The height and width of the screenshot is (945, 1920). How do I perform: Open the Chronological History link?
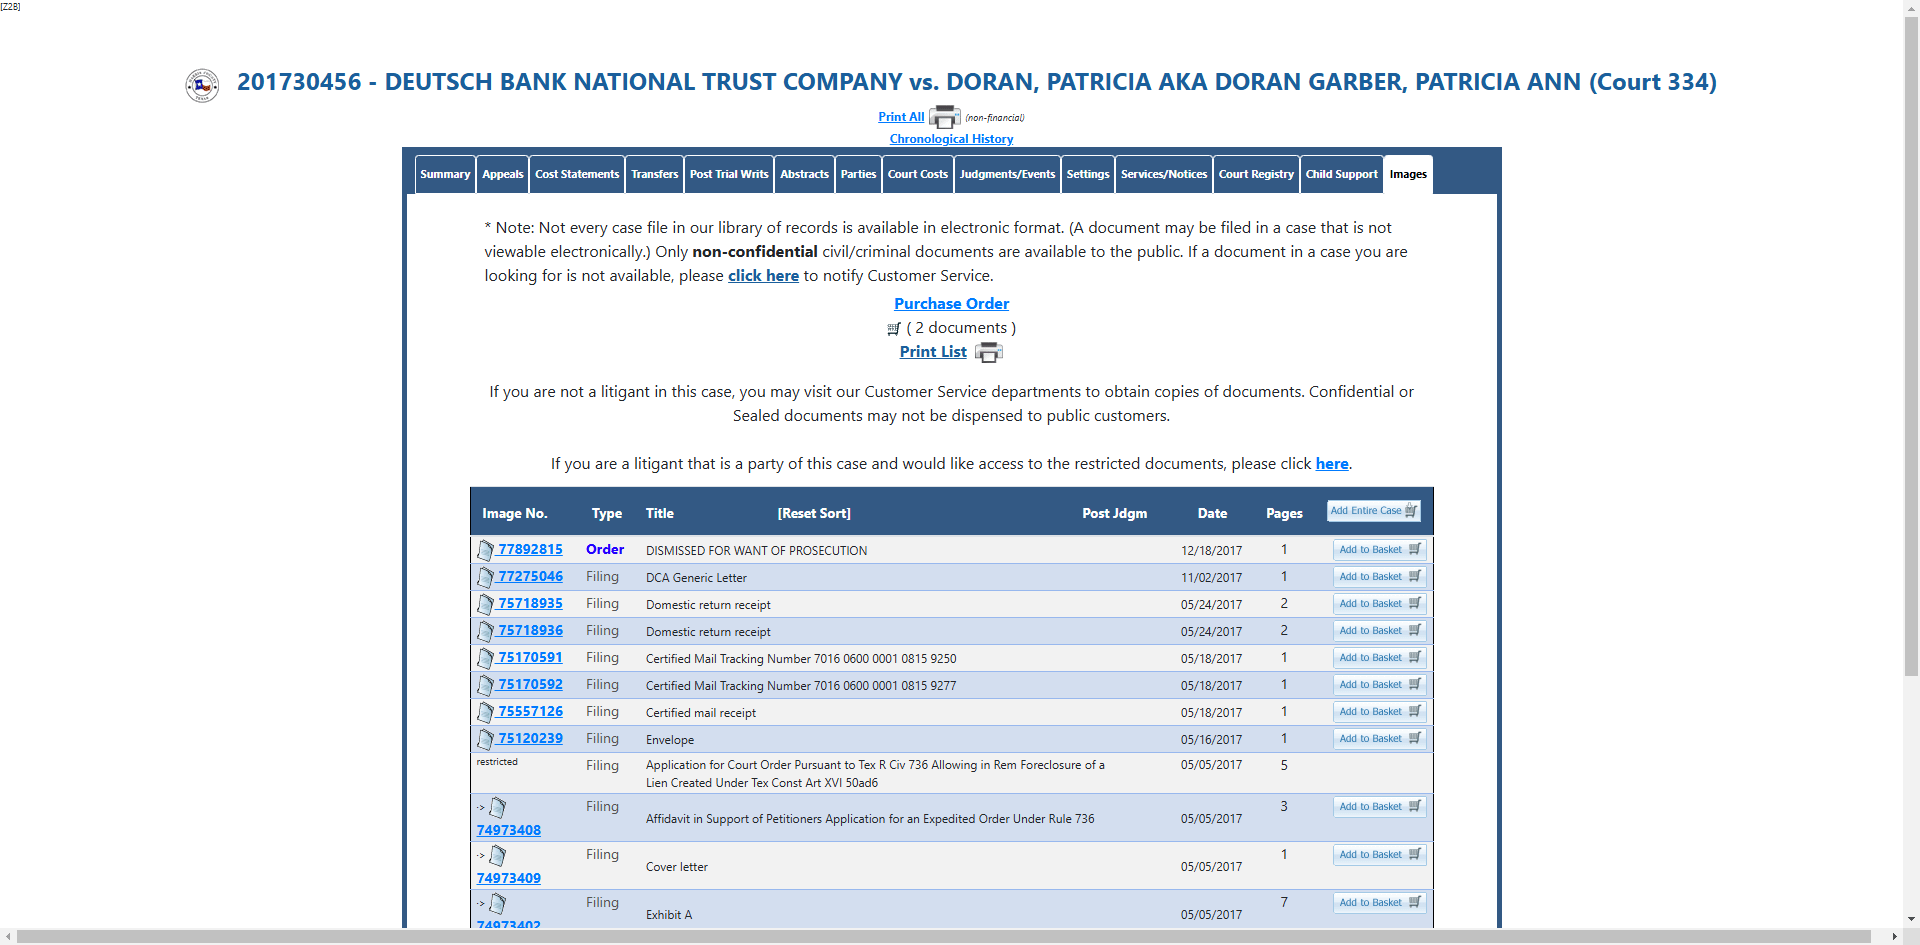point(951,139)
